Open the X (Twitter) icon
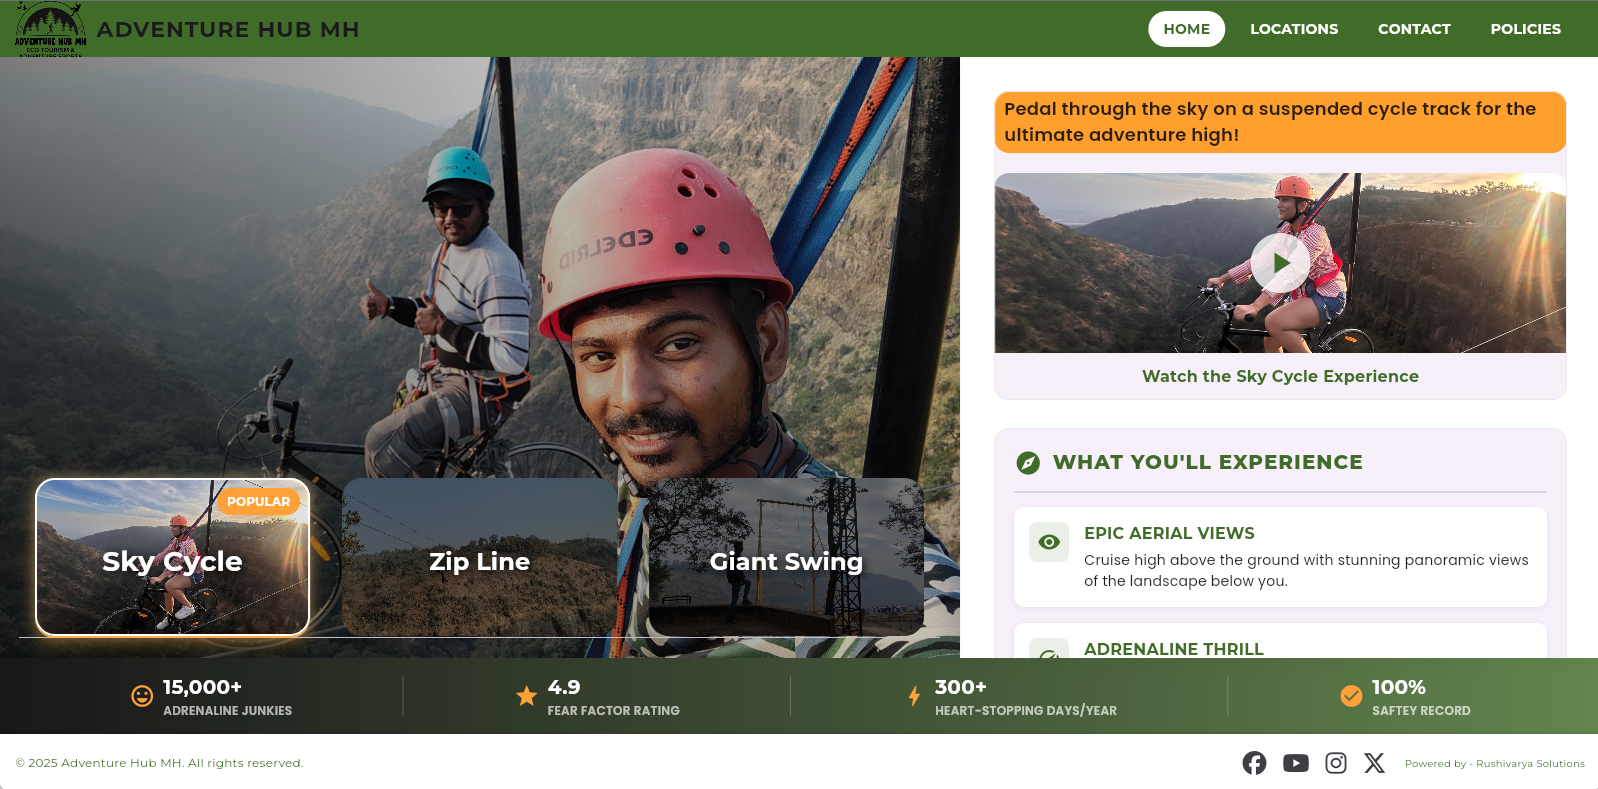 (x=1375, y=763)
